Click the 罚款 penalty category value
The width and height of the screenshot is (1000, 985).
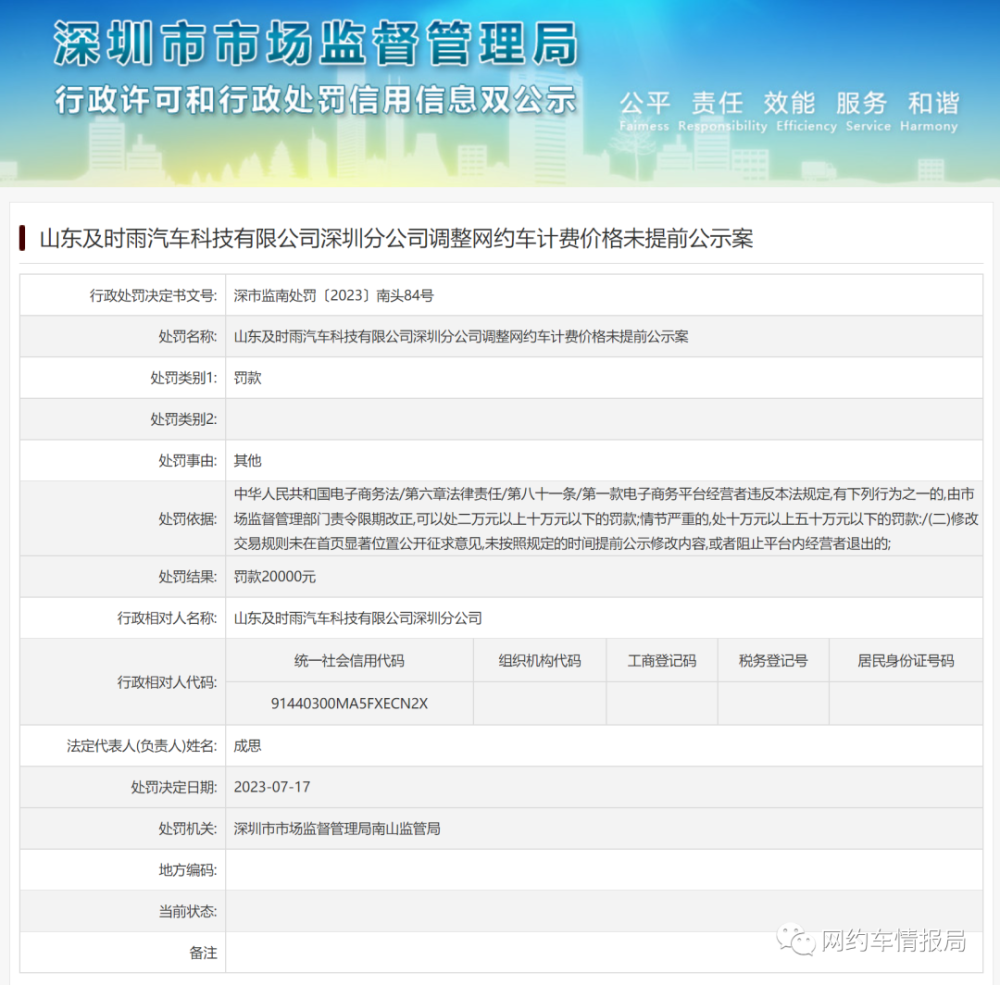pyautogui.click(x=247, y=378)
